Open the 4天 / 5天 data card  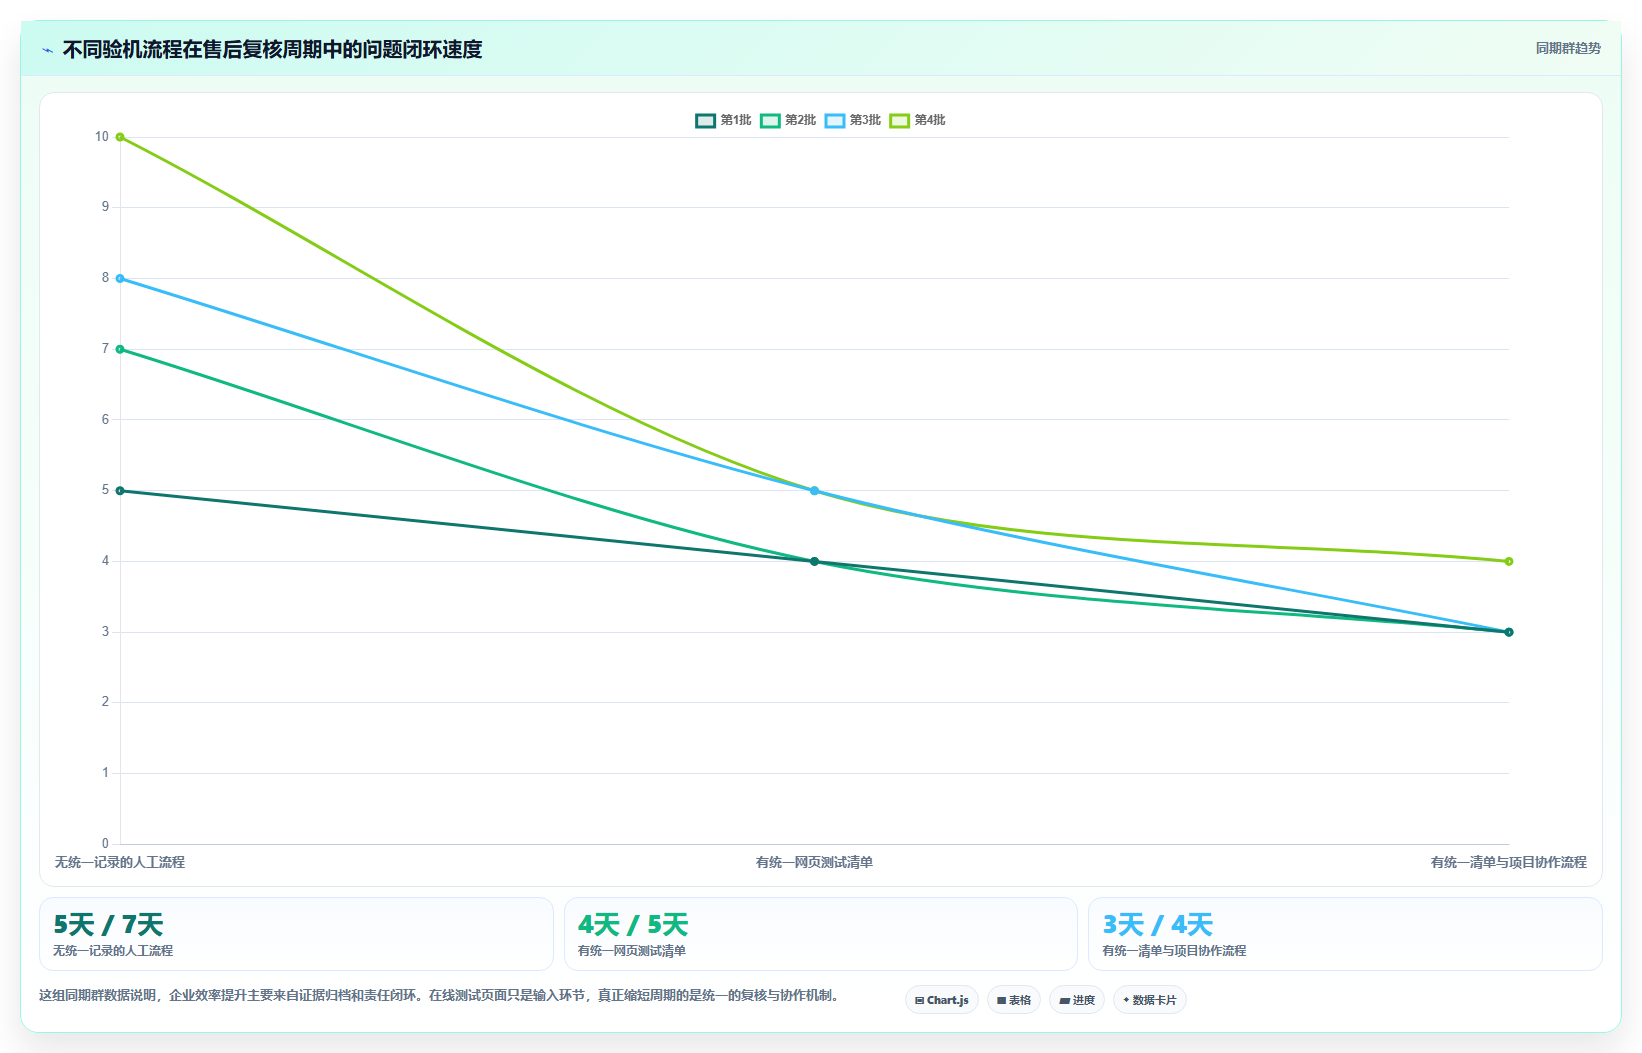coord(821,934)
